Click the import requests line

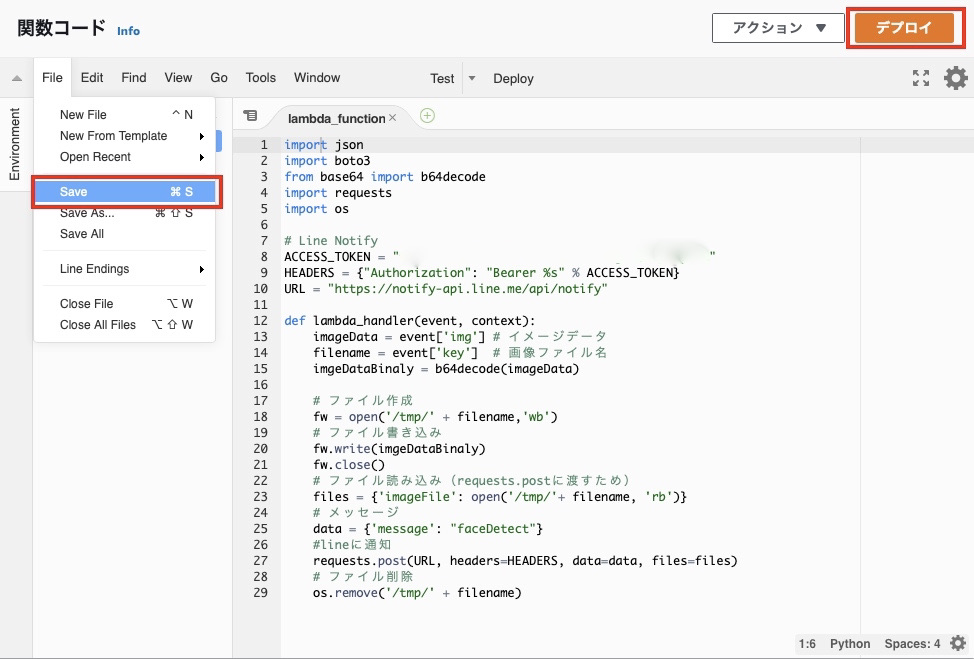tap(338, 193)
